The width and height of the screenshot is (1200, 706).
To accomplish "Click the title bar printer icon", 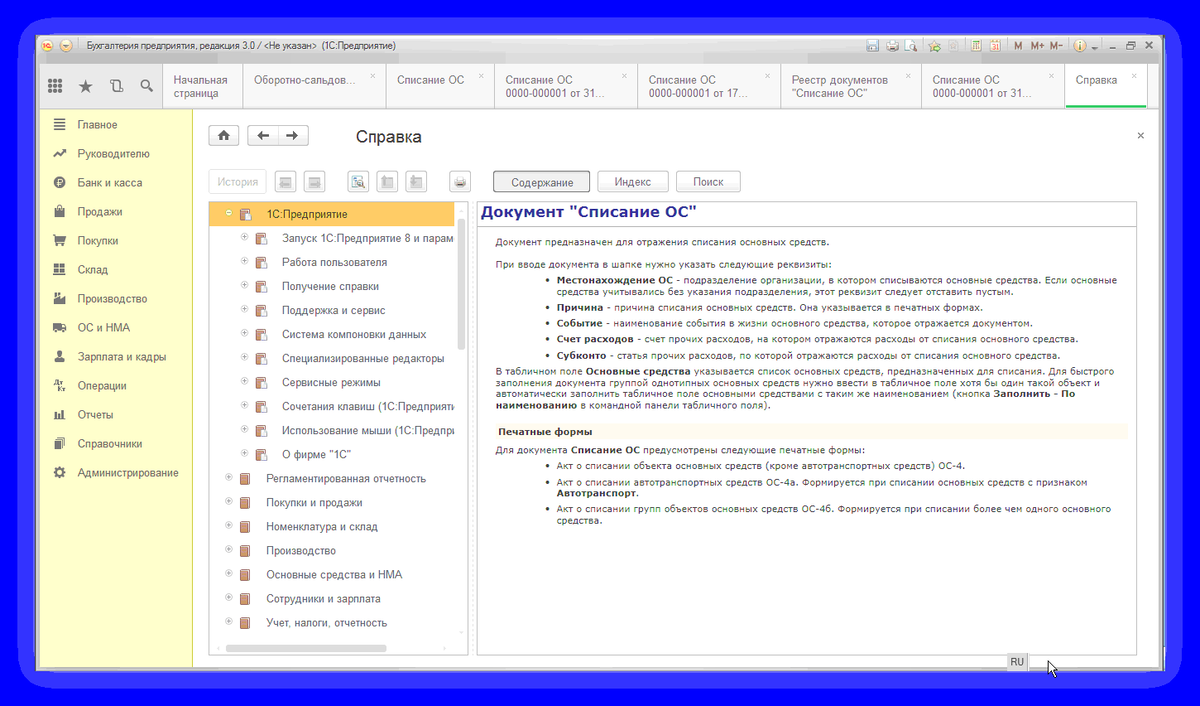I will click(891, 46).
